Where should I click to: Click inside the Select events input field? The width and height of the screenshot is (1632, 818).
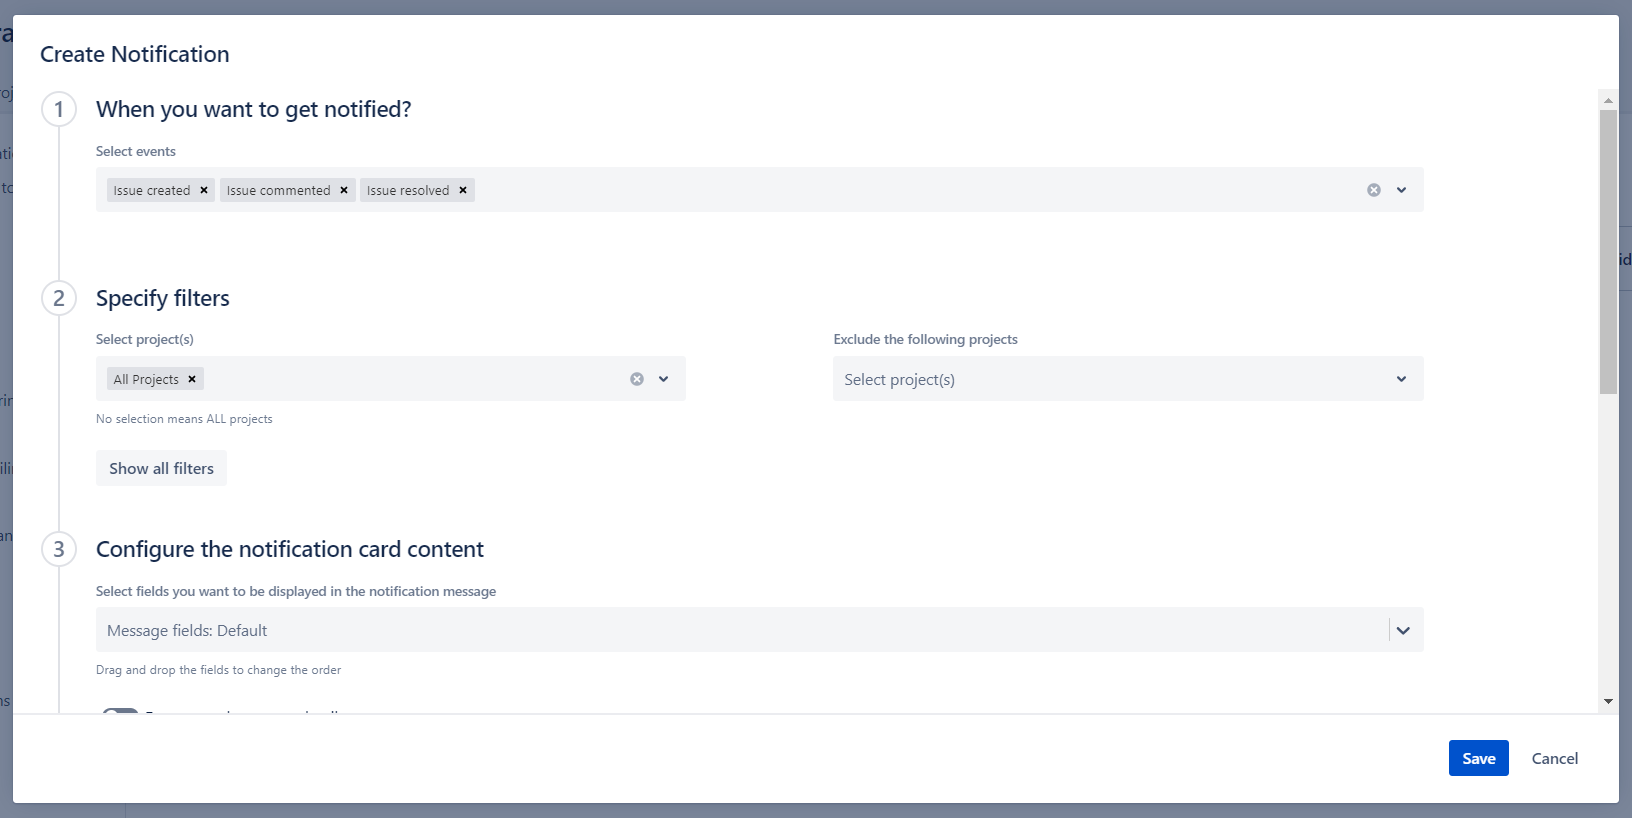coord(900,190)
